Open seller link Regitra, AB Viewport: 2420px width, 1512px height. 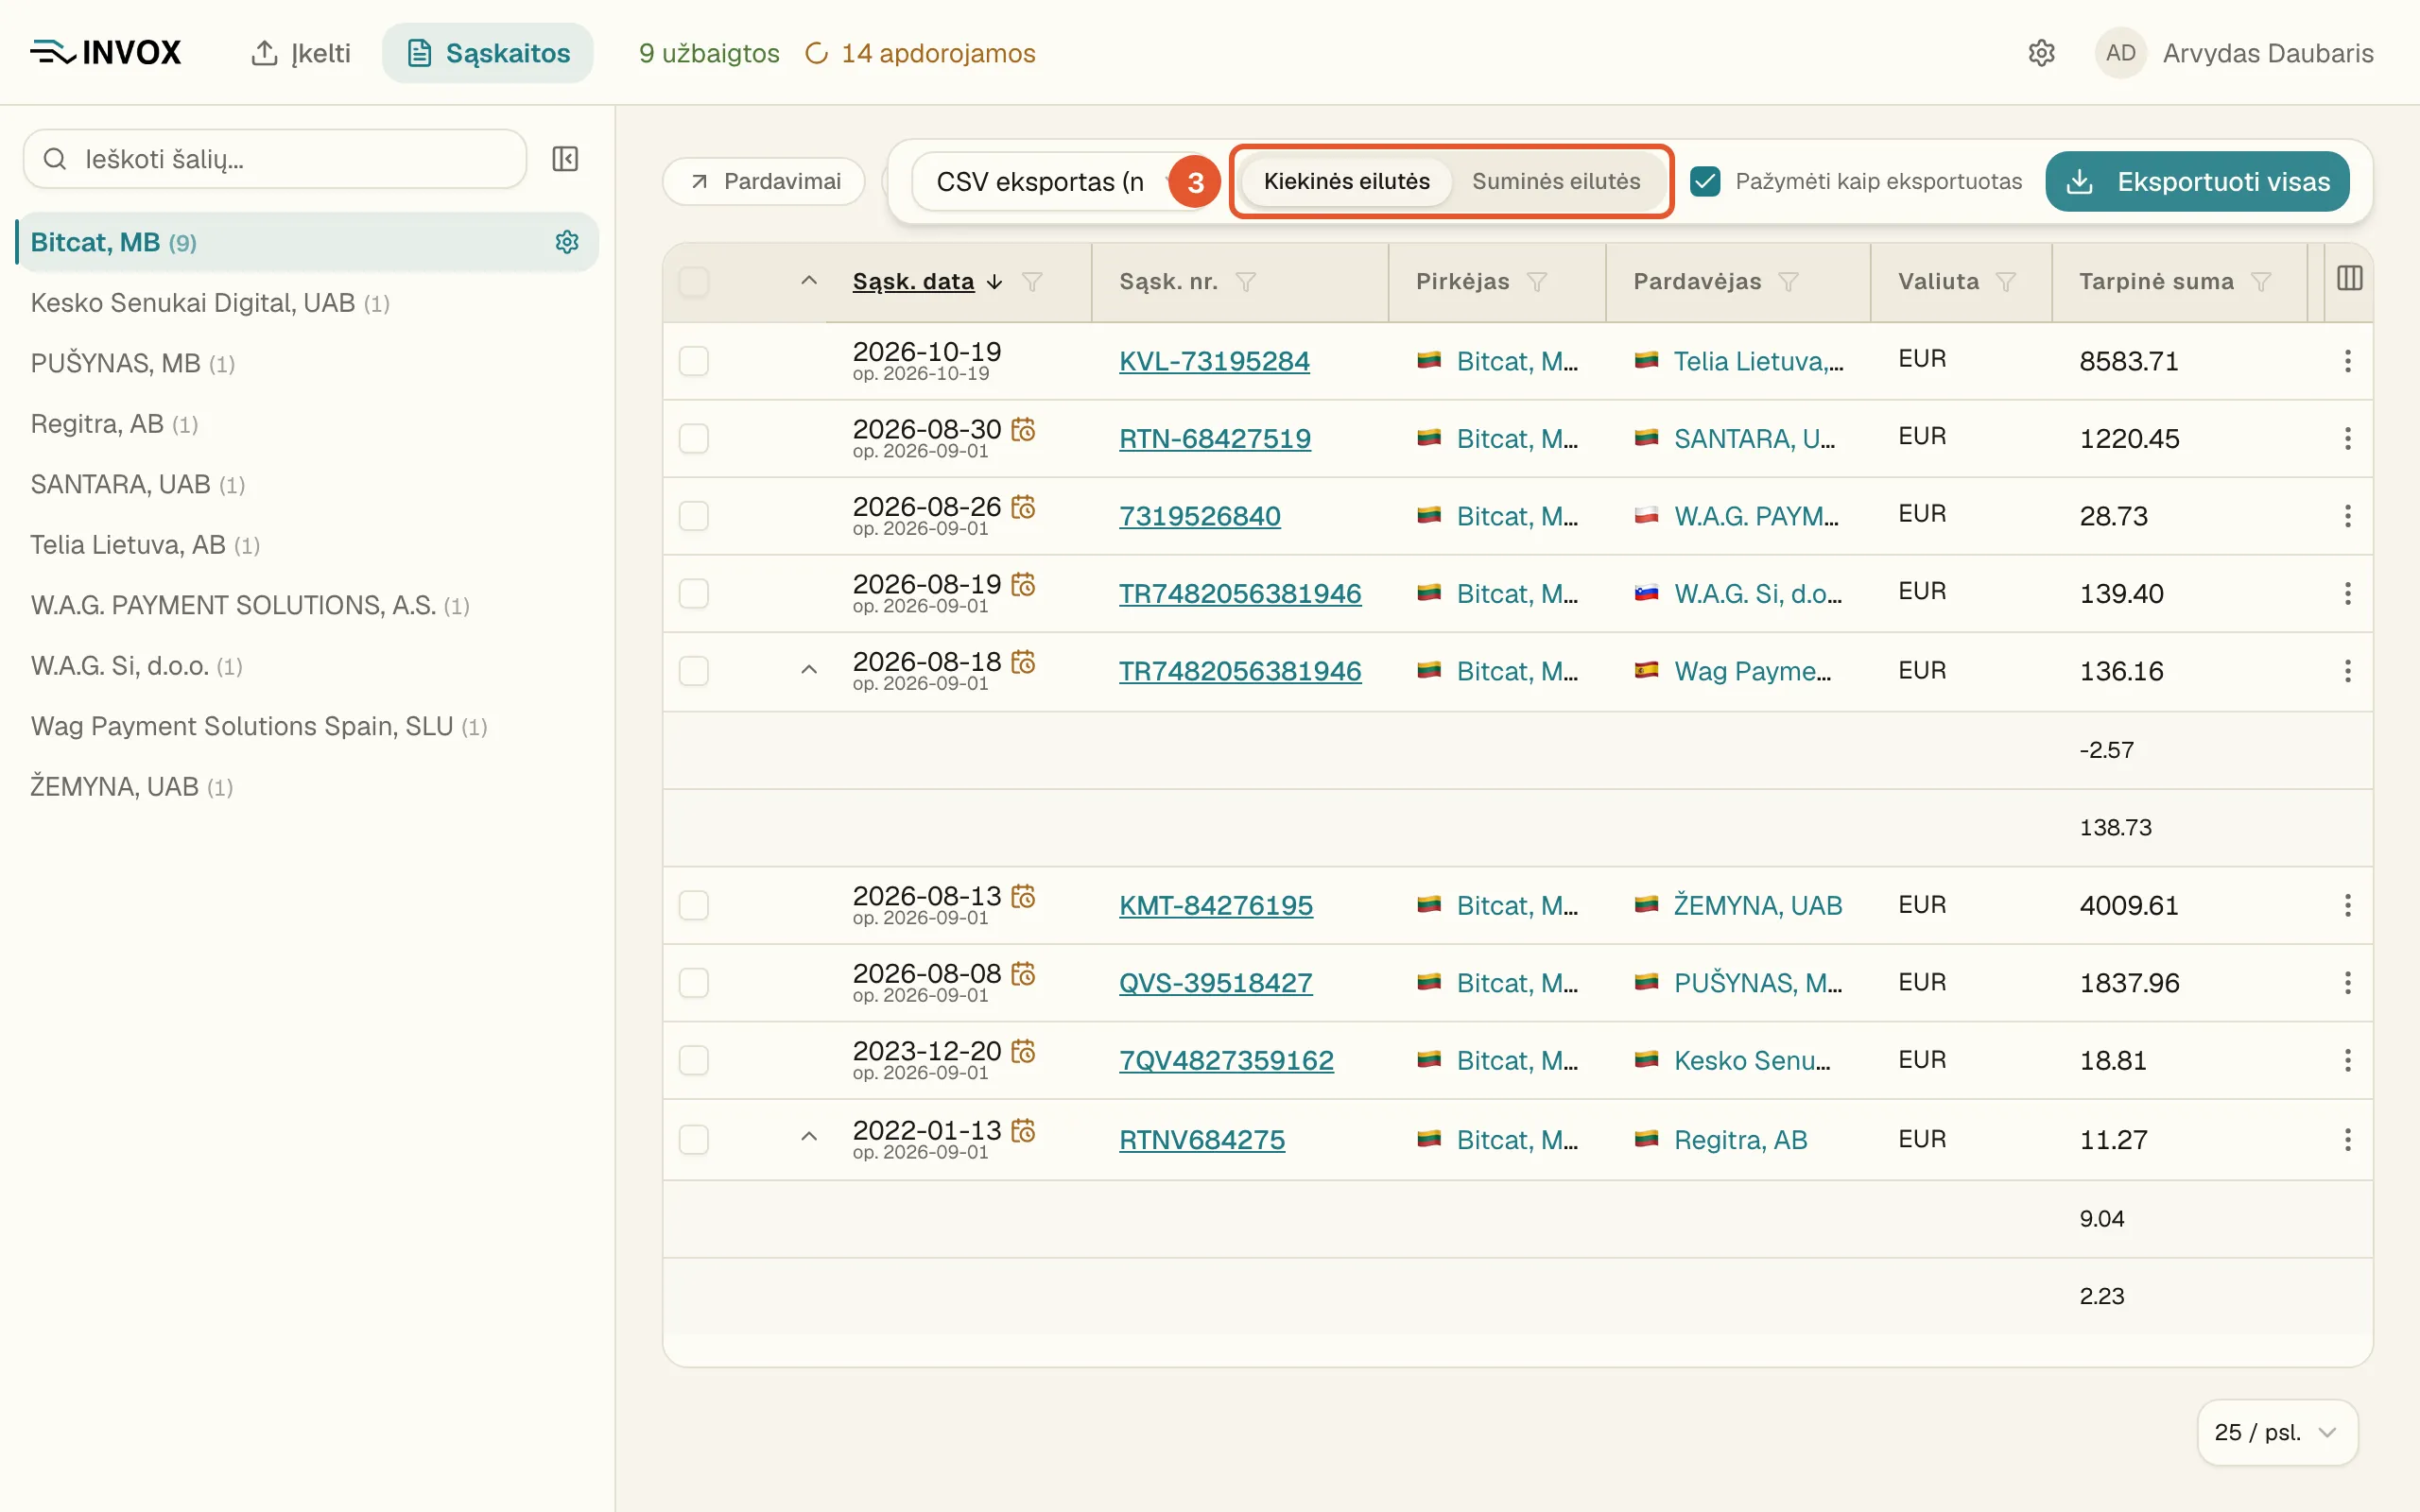1740,1140
